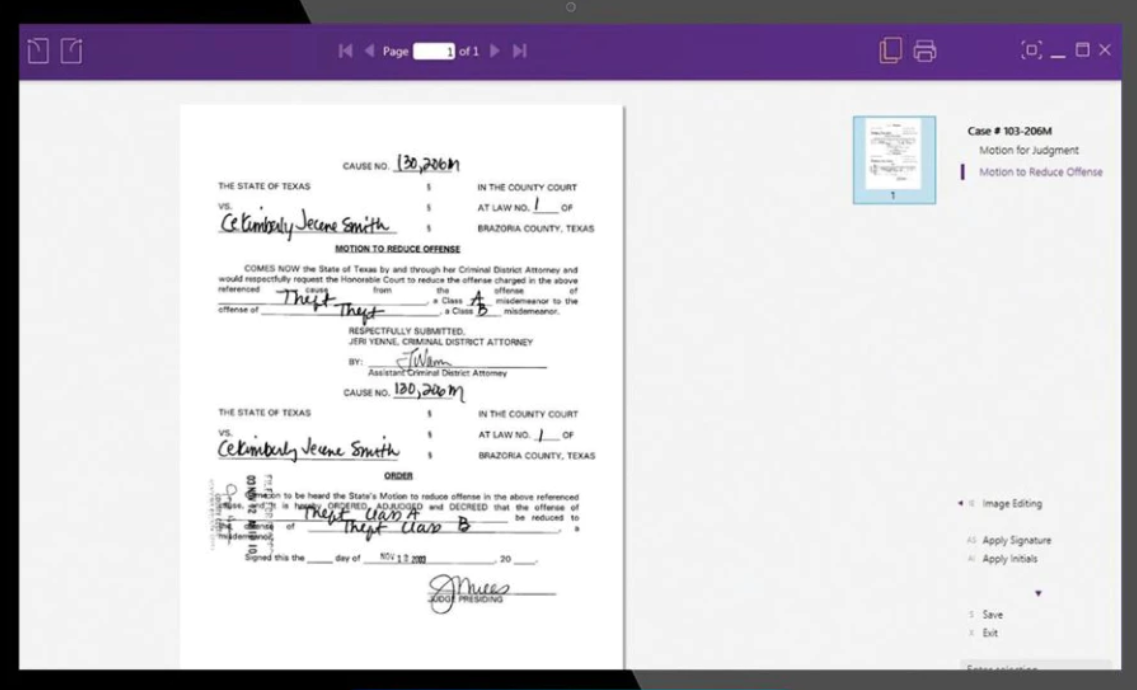This screenshot has width=1137, height=690.
Task: Click the down arrow below Apply Initials
Action: pos(1038,593)
